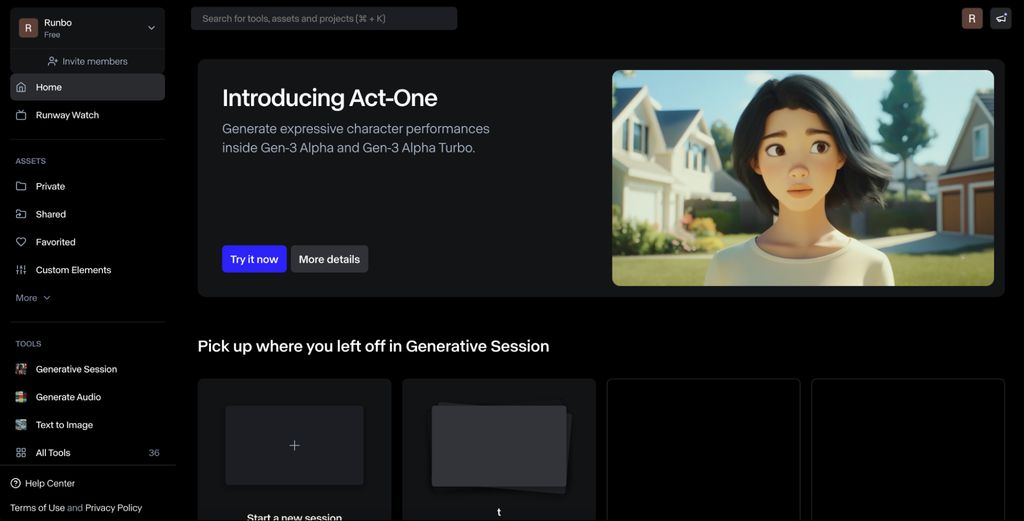The image size is (1024, 521).
Task: Click the Try it now button
Action: (x=254, y=259)
